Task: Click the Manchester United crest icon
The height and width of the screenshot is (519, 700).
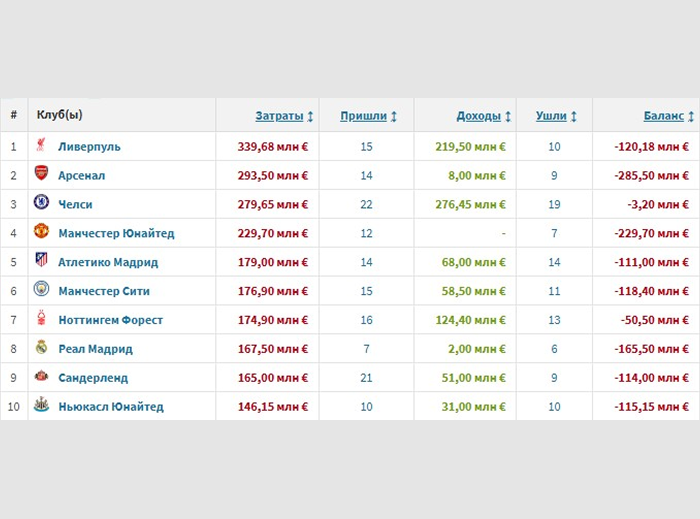Action: tap(41, 233)
